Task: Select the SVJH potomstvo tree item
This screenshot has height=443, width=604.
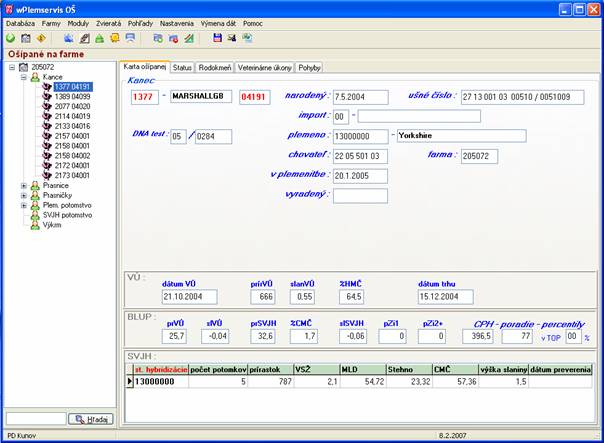Action: tap(67, 215)
